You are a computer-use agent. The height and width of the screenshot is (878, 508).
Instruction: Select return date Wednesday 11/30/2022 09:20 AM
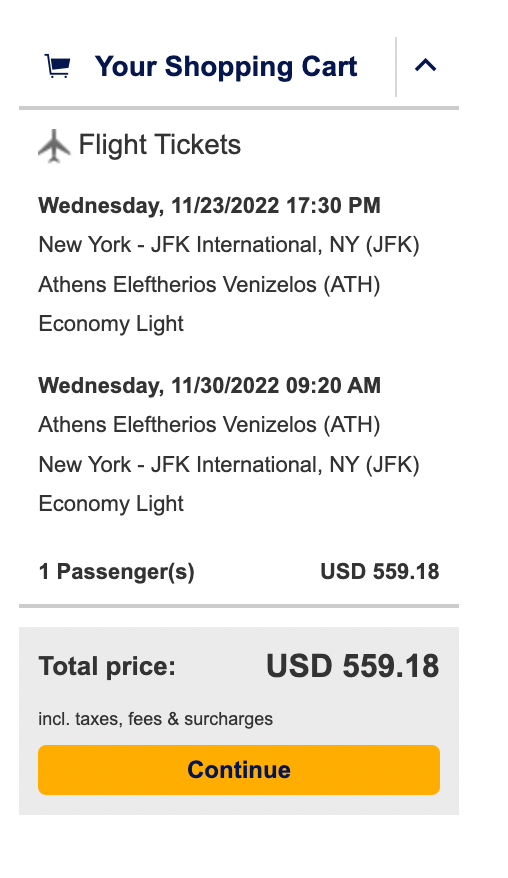pos(209,385)
